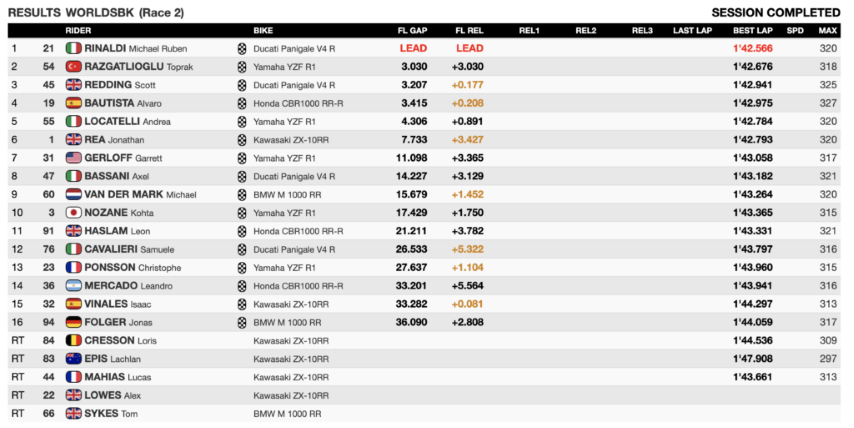Click the REL3 column header
The width and height of the screenshot is (854, 428).
642,30
